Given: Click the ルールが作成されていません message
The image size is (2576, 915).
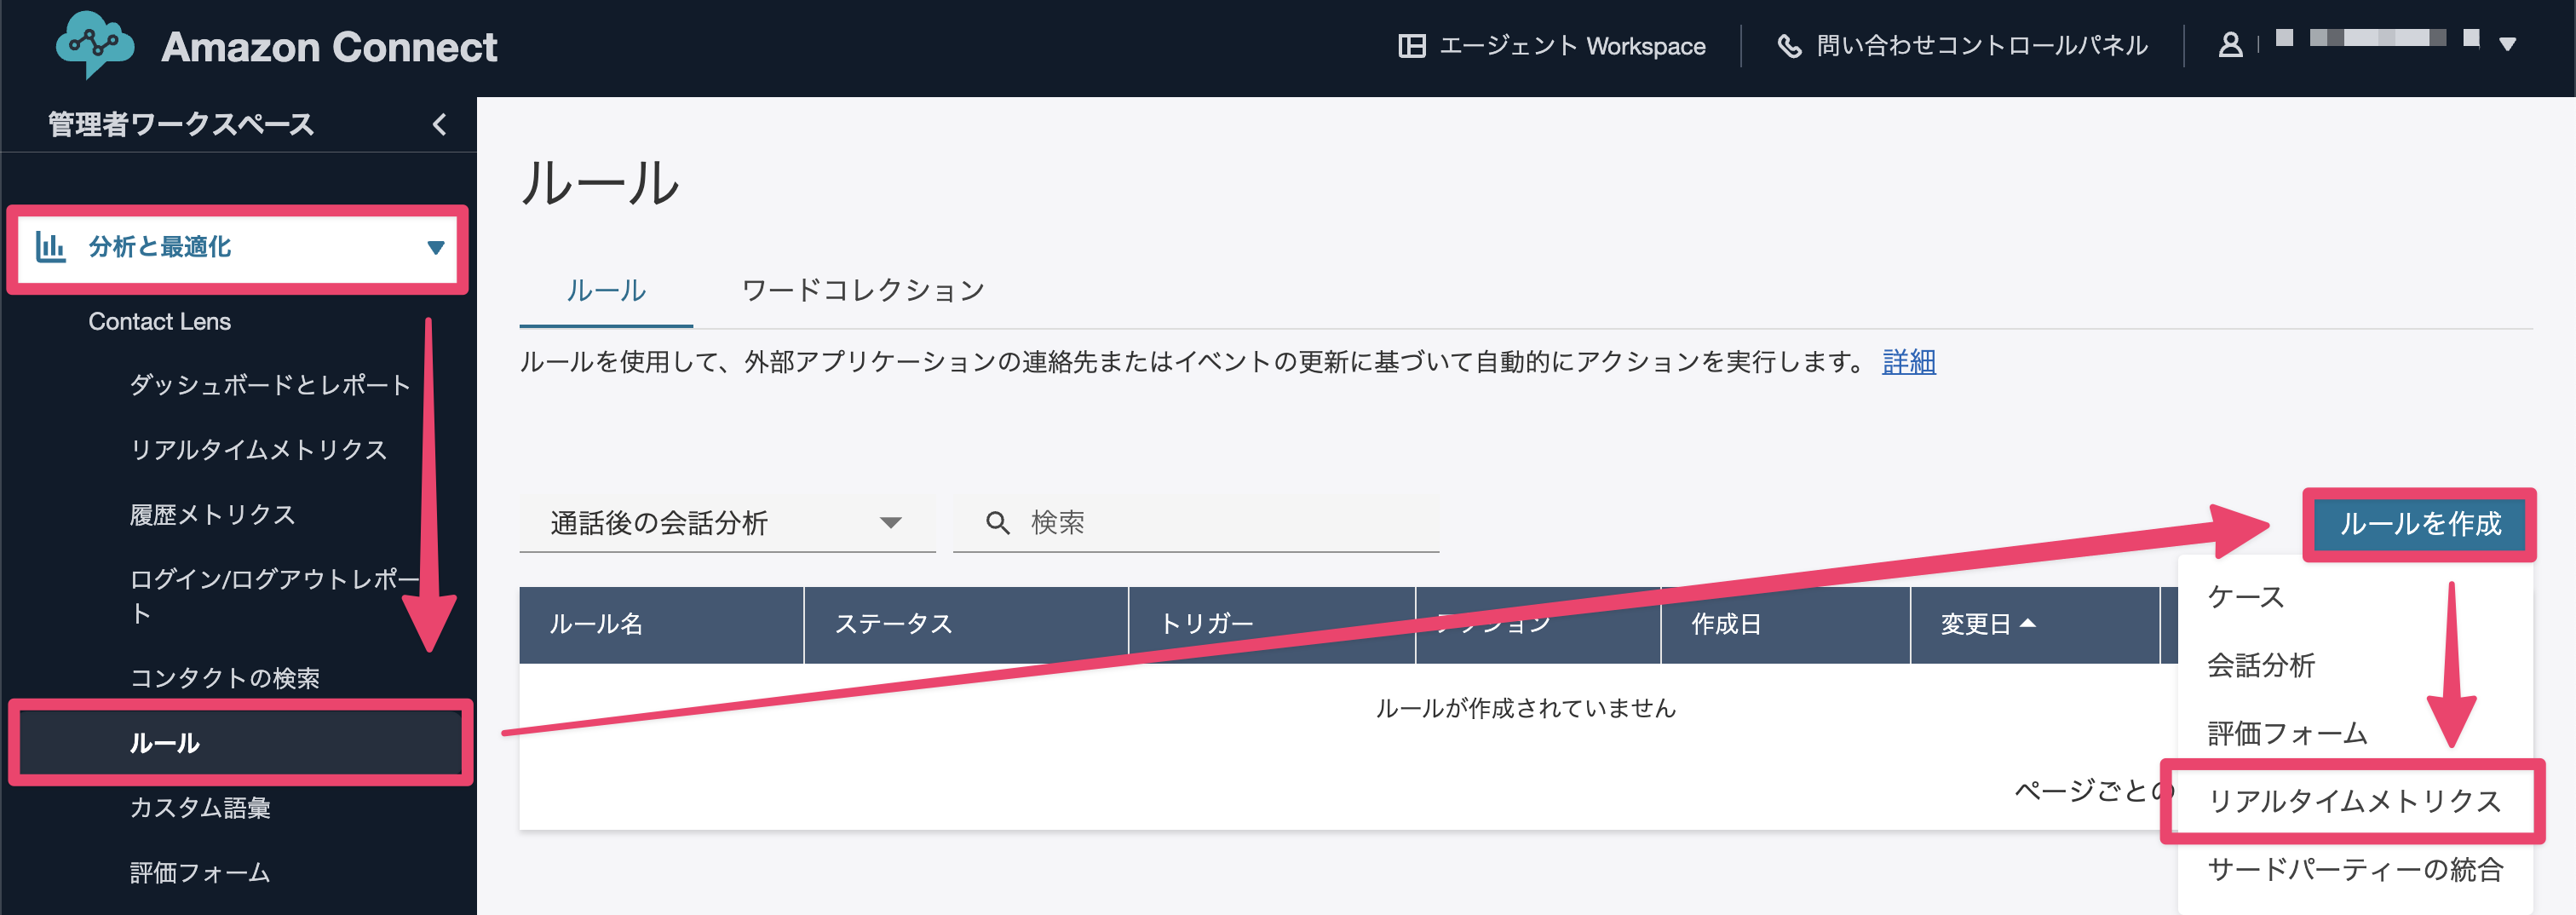Looking at the screenshot, I should [x=1525, y=709].
